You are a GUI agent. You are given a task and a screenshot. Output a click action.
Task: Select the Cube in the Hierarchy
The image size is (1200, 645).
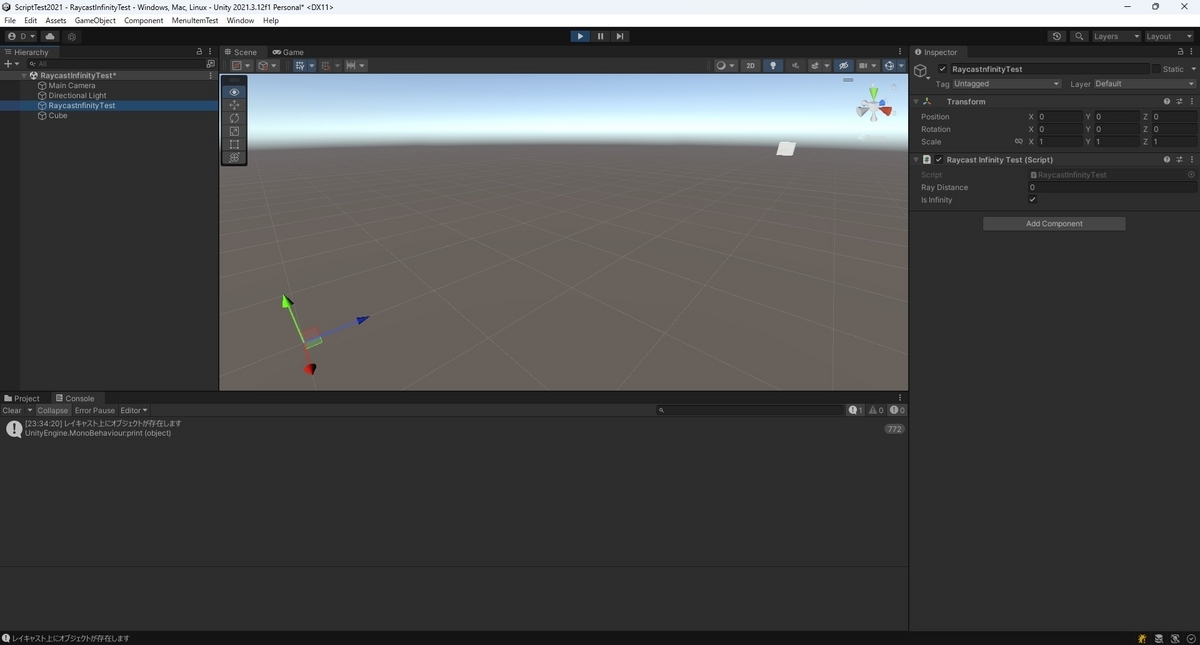click(58, 115)
